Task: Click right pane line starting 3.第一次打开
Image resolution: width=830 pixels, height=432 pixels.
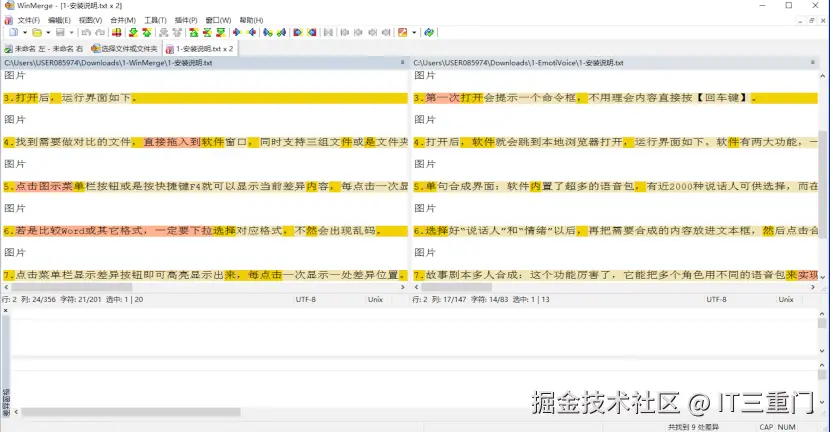Action: tap(615, 98)
